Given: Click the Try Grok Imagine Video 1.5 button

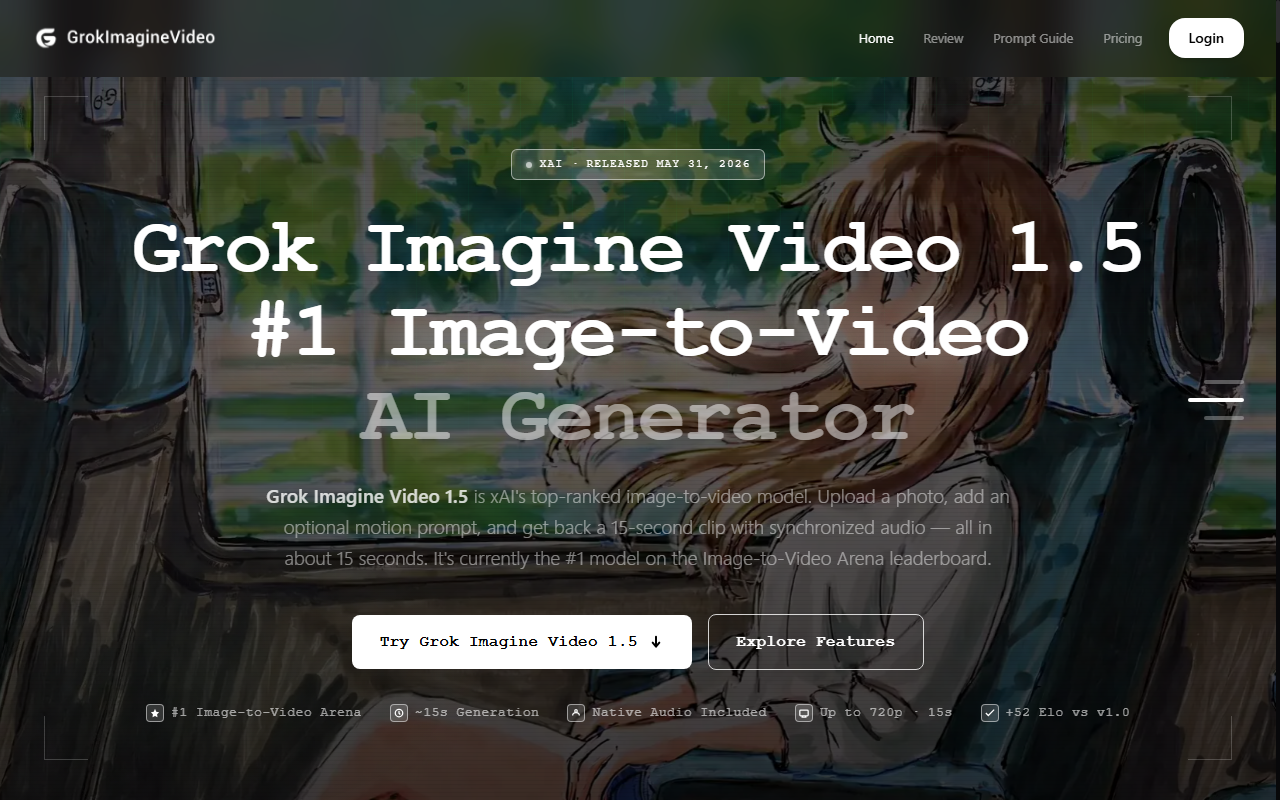Looking at the screenshot, I should click(521, 642).
